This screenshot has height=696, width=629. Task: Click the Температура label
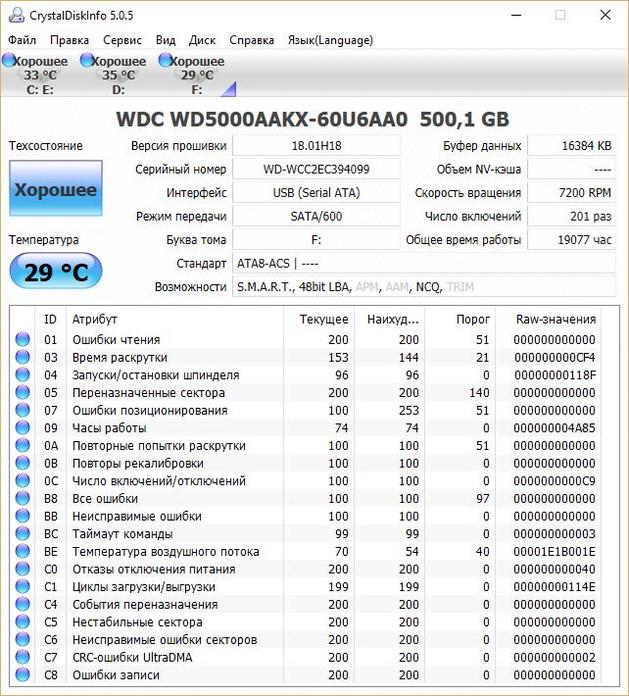pos(44,240)
